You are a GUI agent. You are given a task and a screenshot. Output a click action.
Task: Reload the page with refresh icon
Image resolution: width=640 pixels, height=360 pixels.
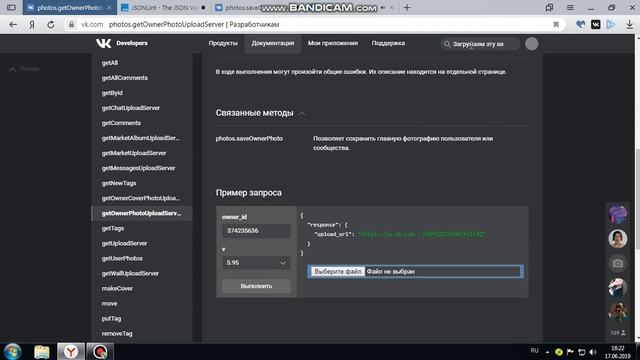tap(51, 24)
